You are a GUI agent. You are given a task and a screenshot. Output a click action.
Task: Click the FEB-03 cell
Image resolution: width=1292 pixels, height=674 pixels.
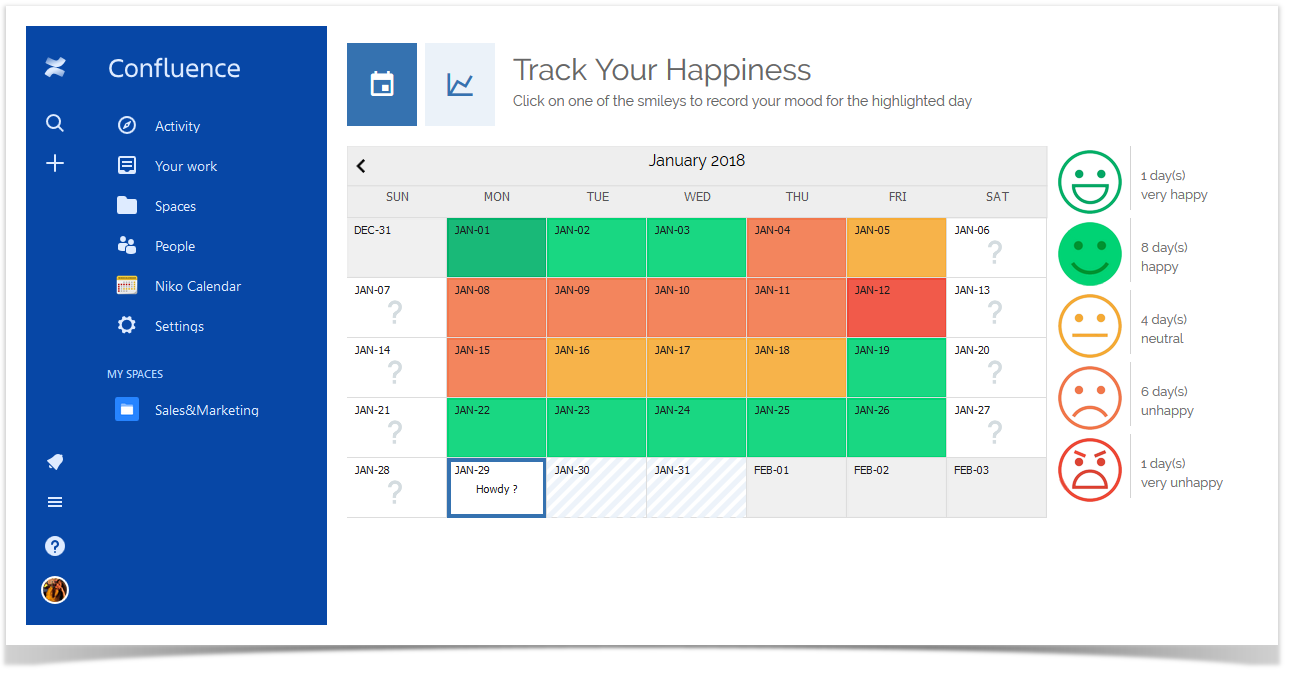997,488
